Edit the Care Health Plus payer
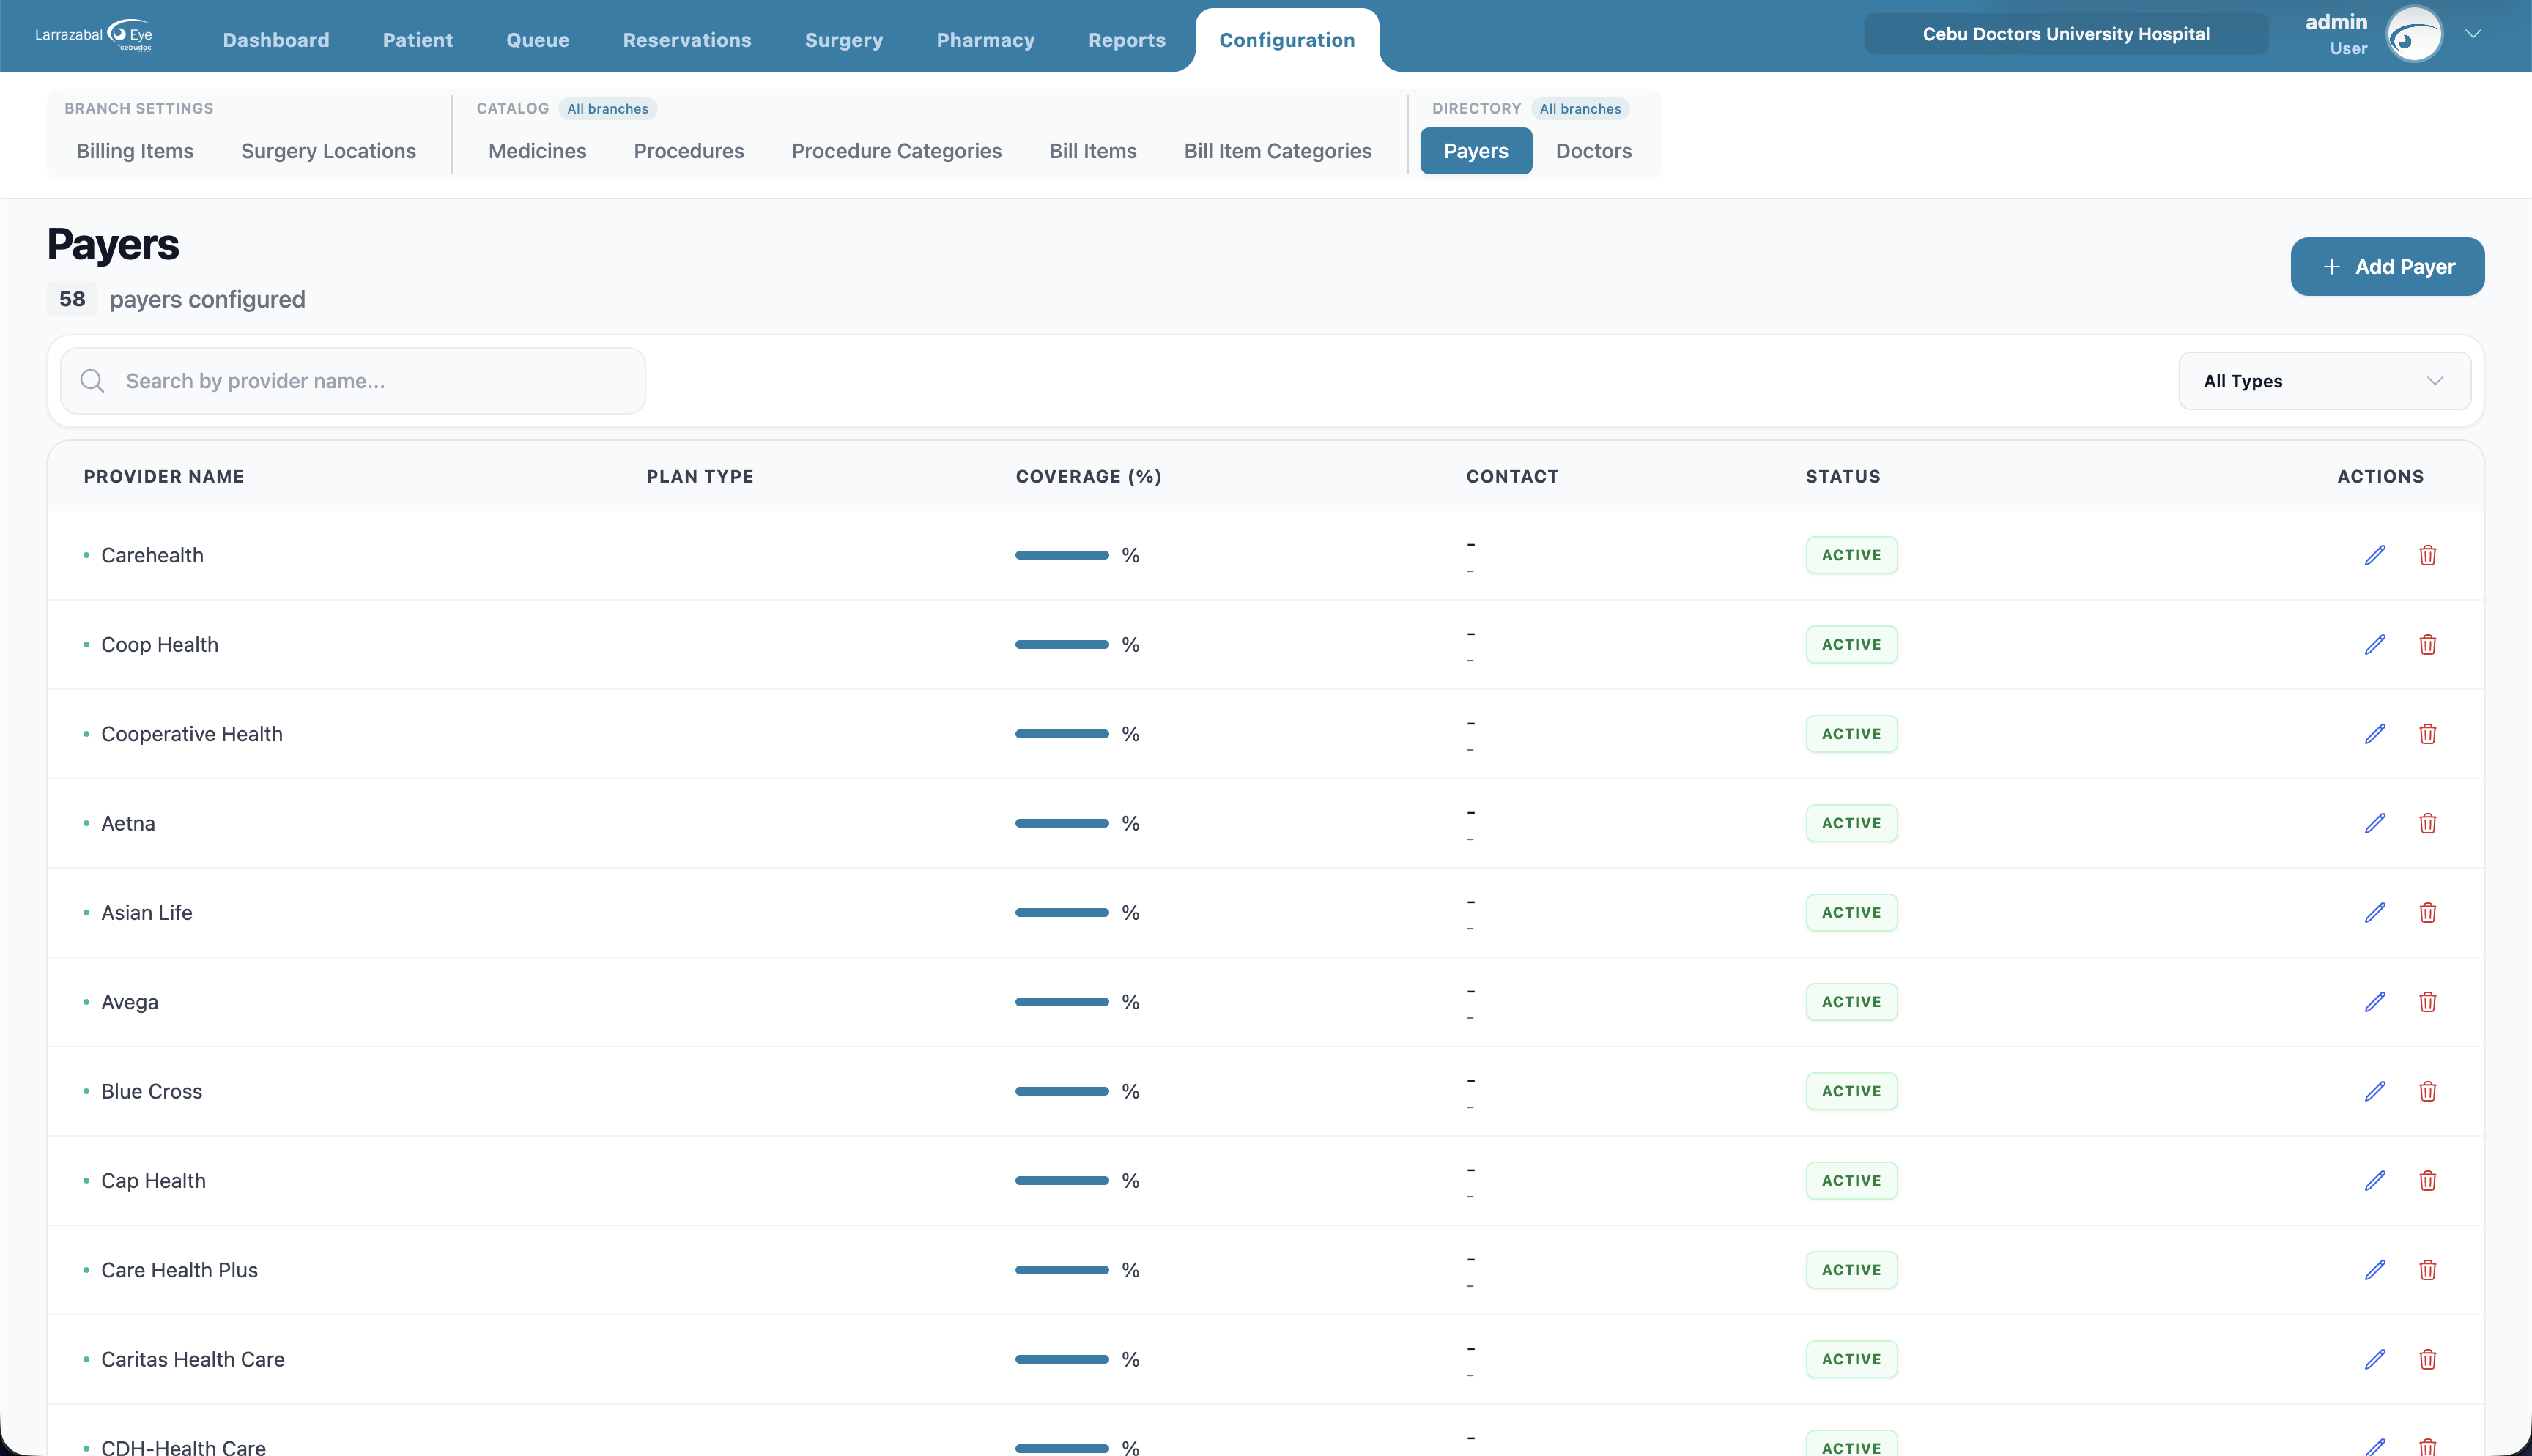 [x=2375, y=1270]
